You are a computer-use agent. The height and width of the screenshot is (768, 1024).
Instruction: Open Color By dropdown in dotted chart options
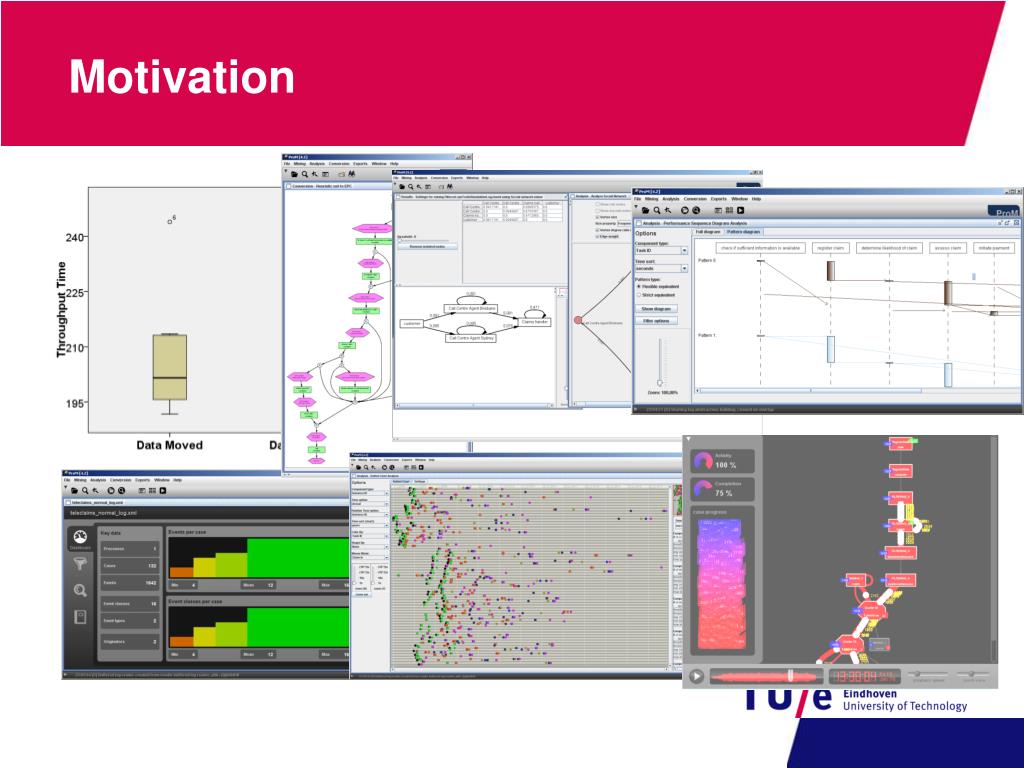click(x=370, y=536)
